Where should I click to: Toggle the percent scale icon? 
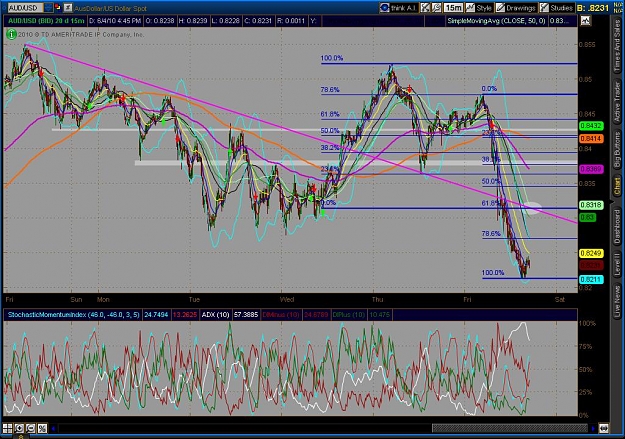[x=42, y=428]
